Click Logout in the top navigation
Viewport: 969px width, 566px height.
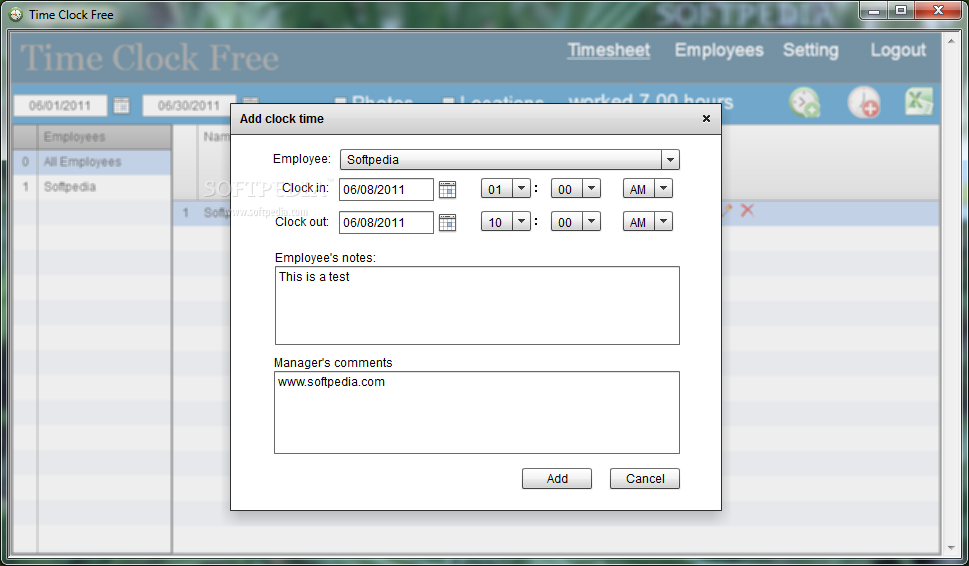point(898,50)
